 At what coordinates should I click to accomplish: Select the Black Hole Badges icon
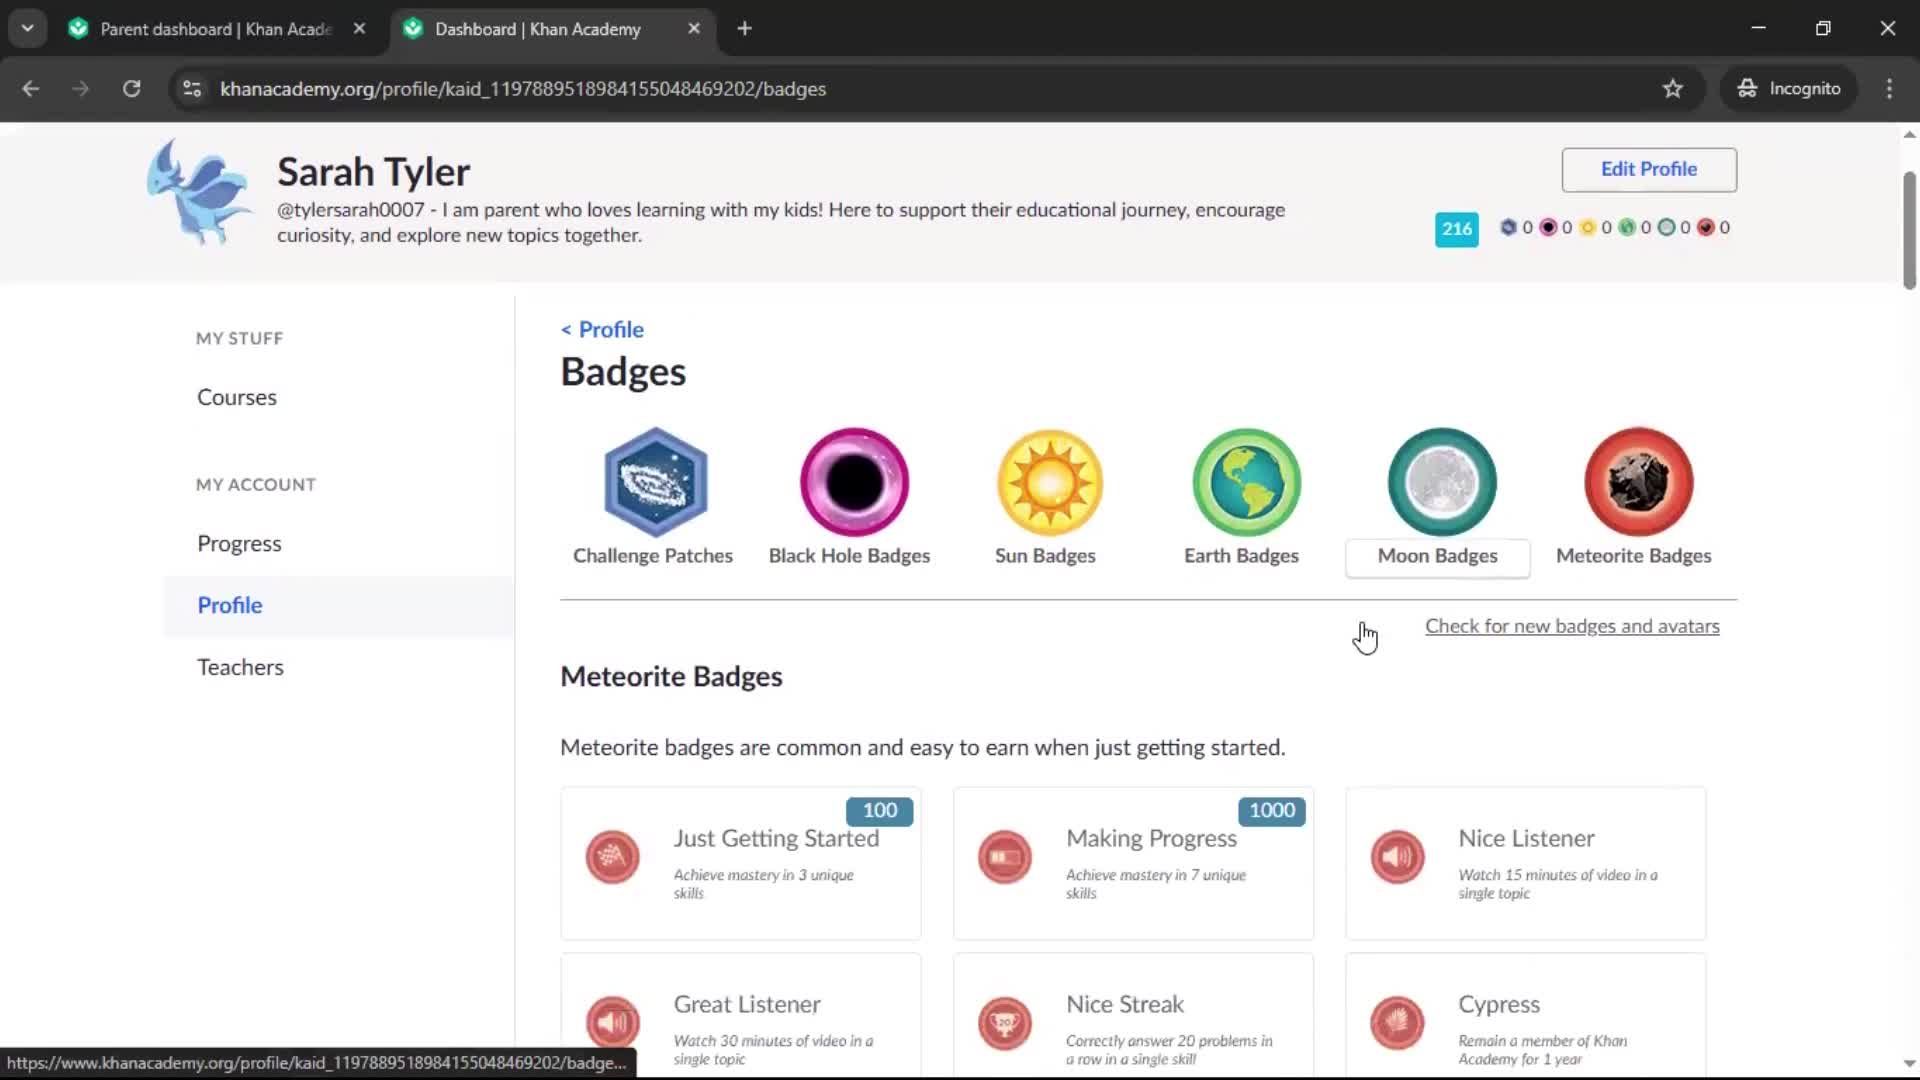854,482
